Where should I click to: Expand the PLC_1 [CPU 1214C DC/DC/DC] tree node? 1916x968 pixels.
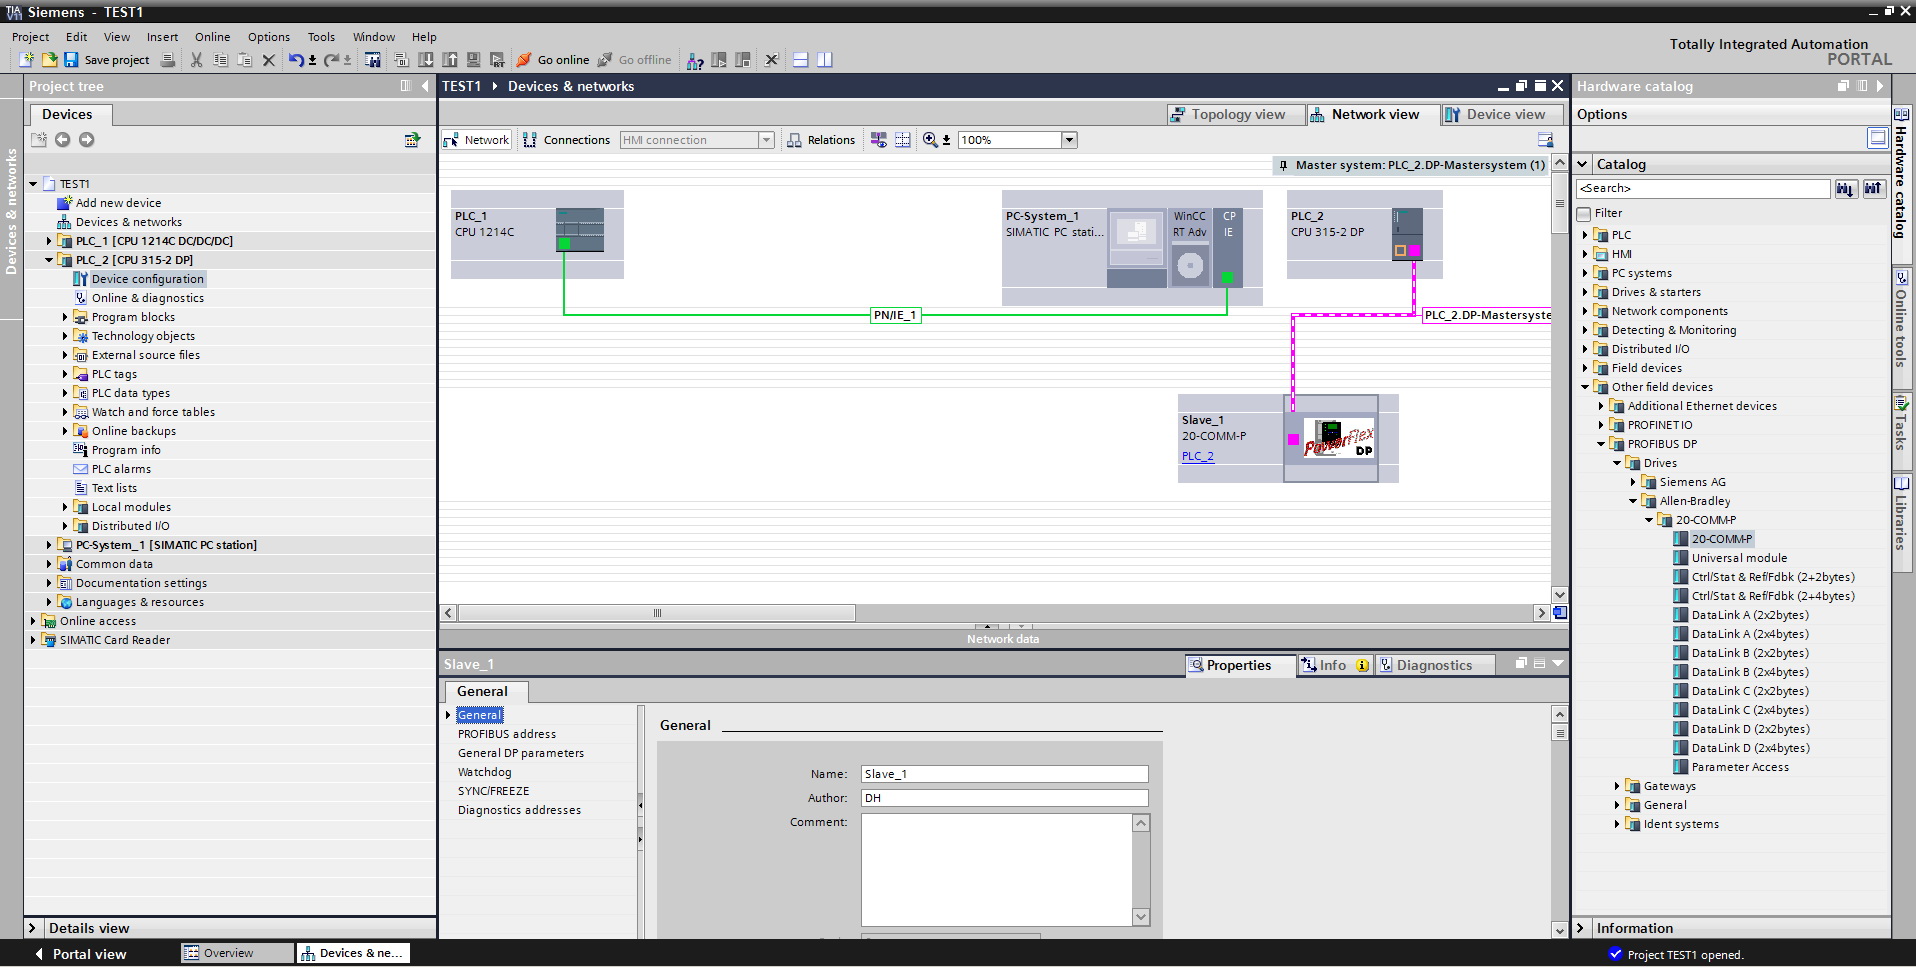coord(49,241)
